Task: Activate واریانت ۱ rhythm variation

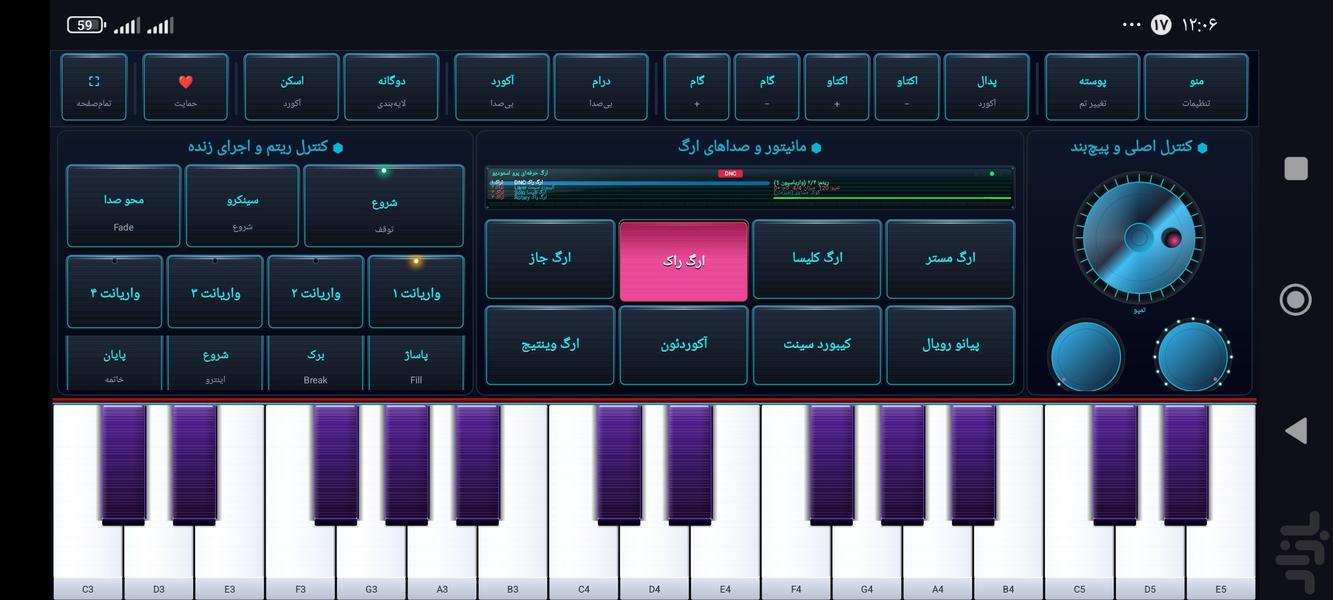Action: 416,292
